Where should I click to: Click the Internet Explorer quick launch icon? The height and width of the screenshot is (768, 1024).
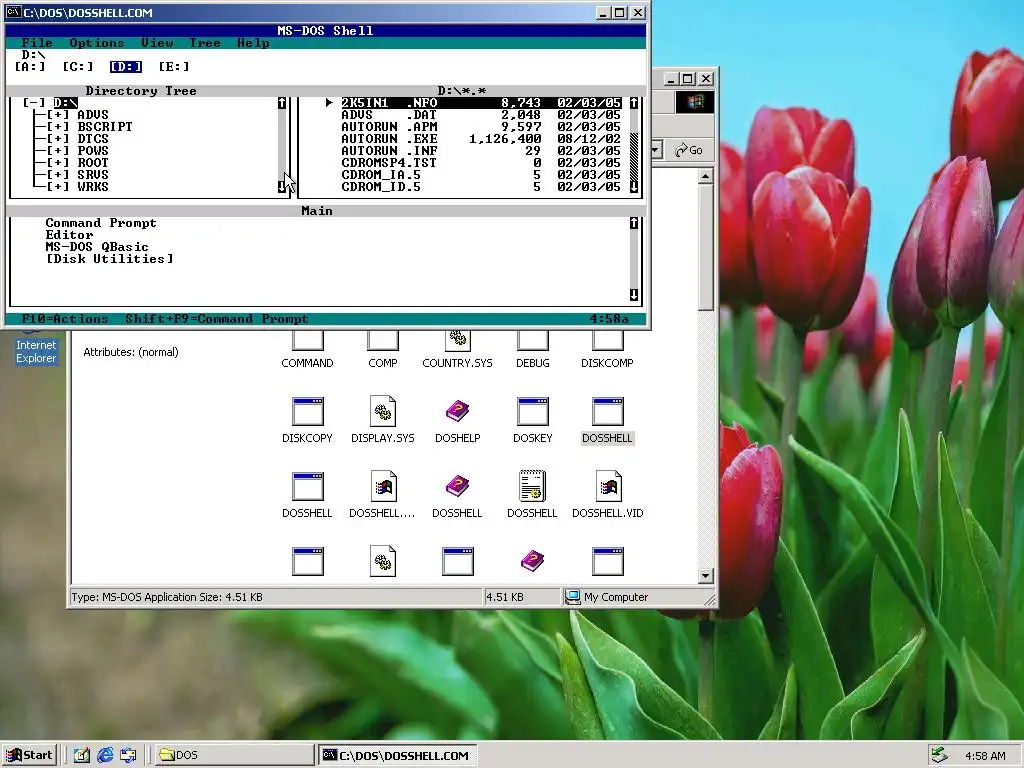[105, 756]
